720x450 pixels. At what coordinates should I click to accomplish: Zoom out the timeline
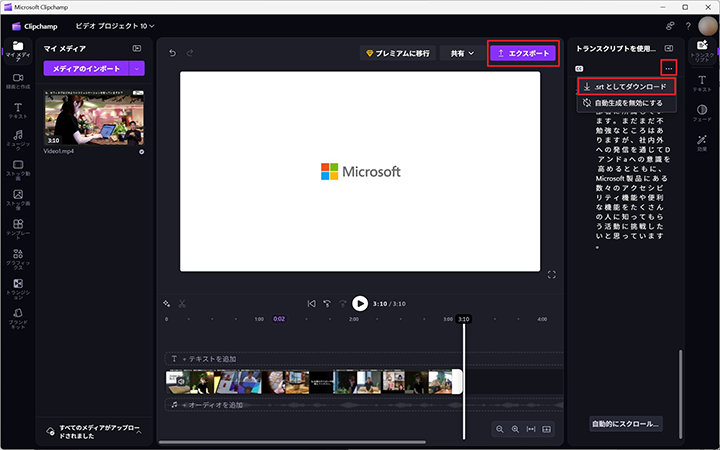click(x=500, y=429)
